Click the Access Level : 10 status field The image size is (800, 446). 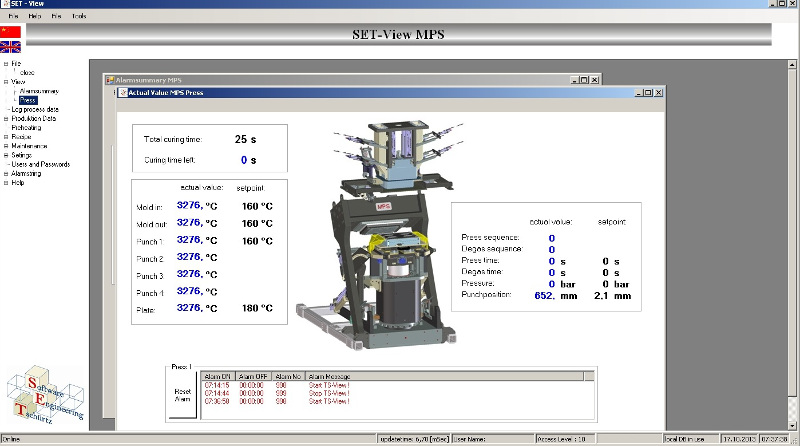[565, 439]
